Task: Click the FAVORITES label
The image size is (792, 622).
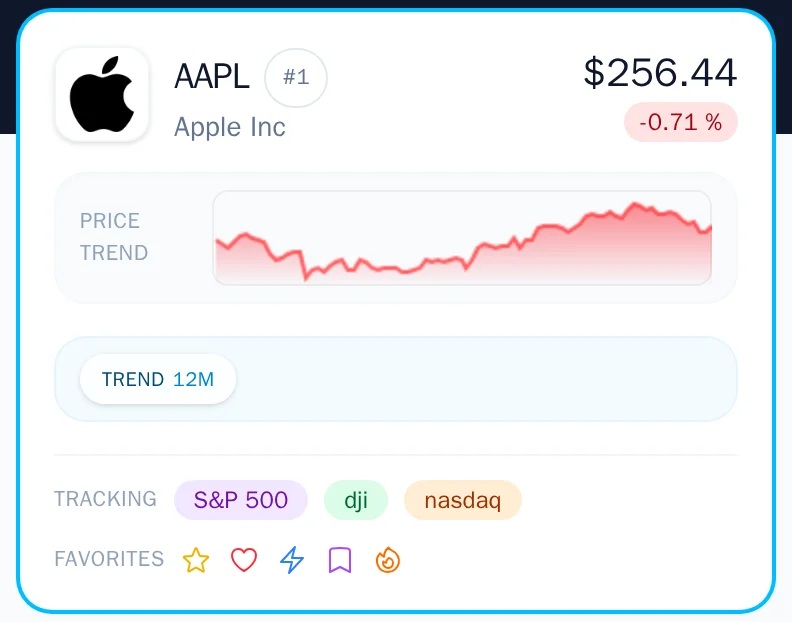Action: pos(109,559)
